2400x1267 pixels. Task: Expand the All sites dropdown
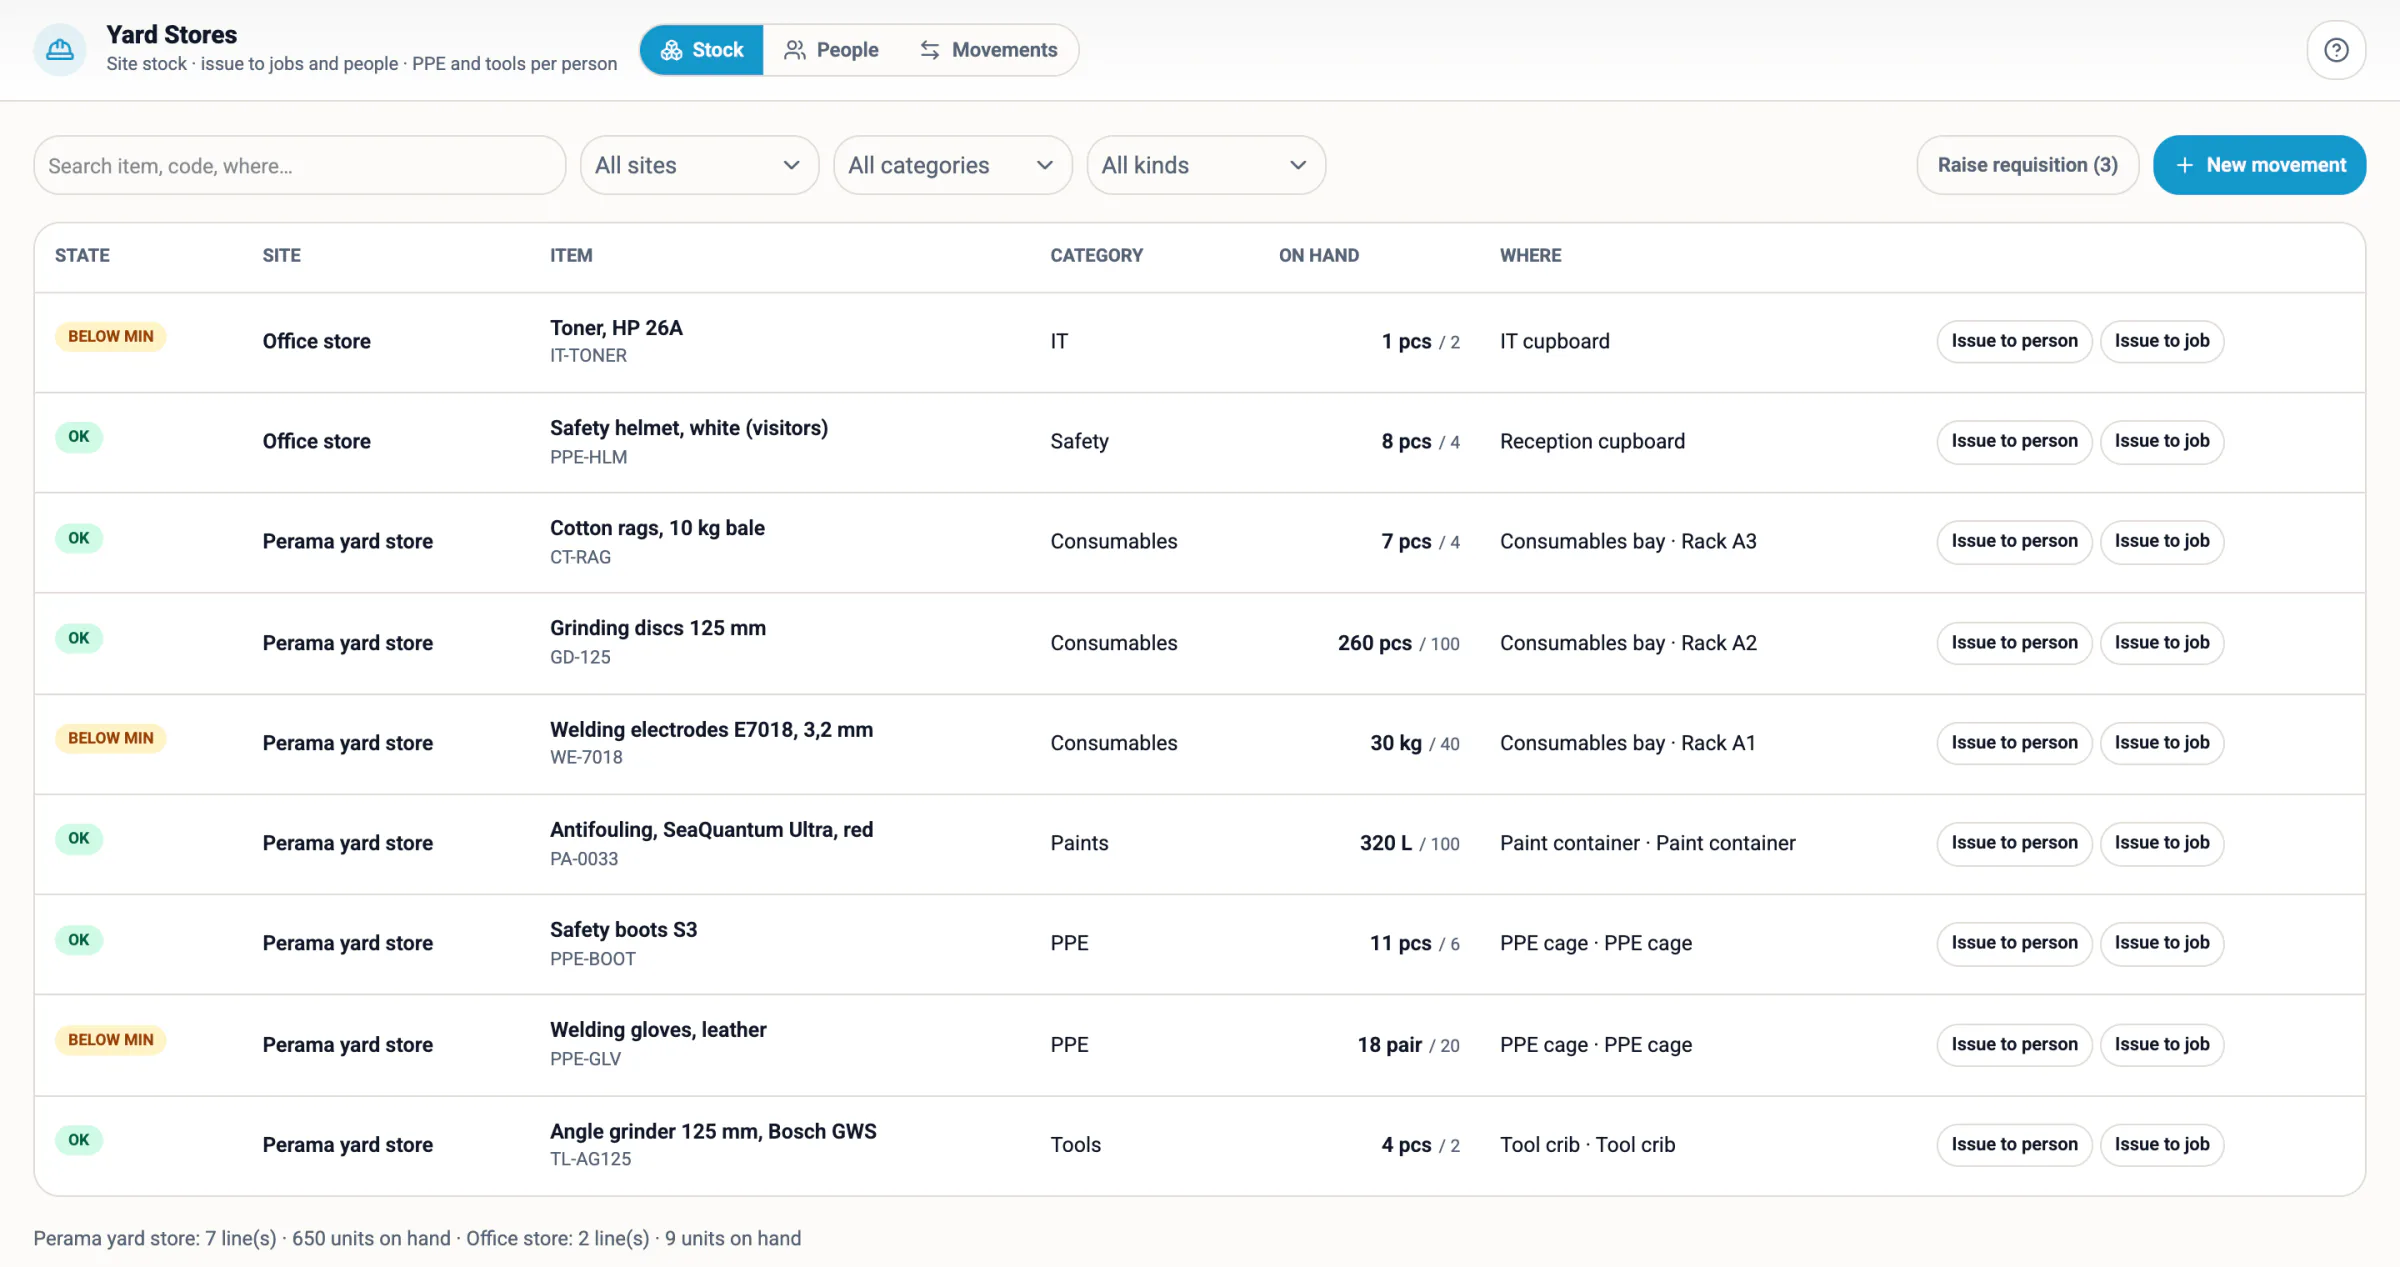tap(699, 165)
